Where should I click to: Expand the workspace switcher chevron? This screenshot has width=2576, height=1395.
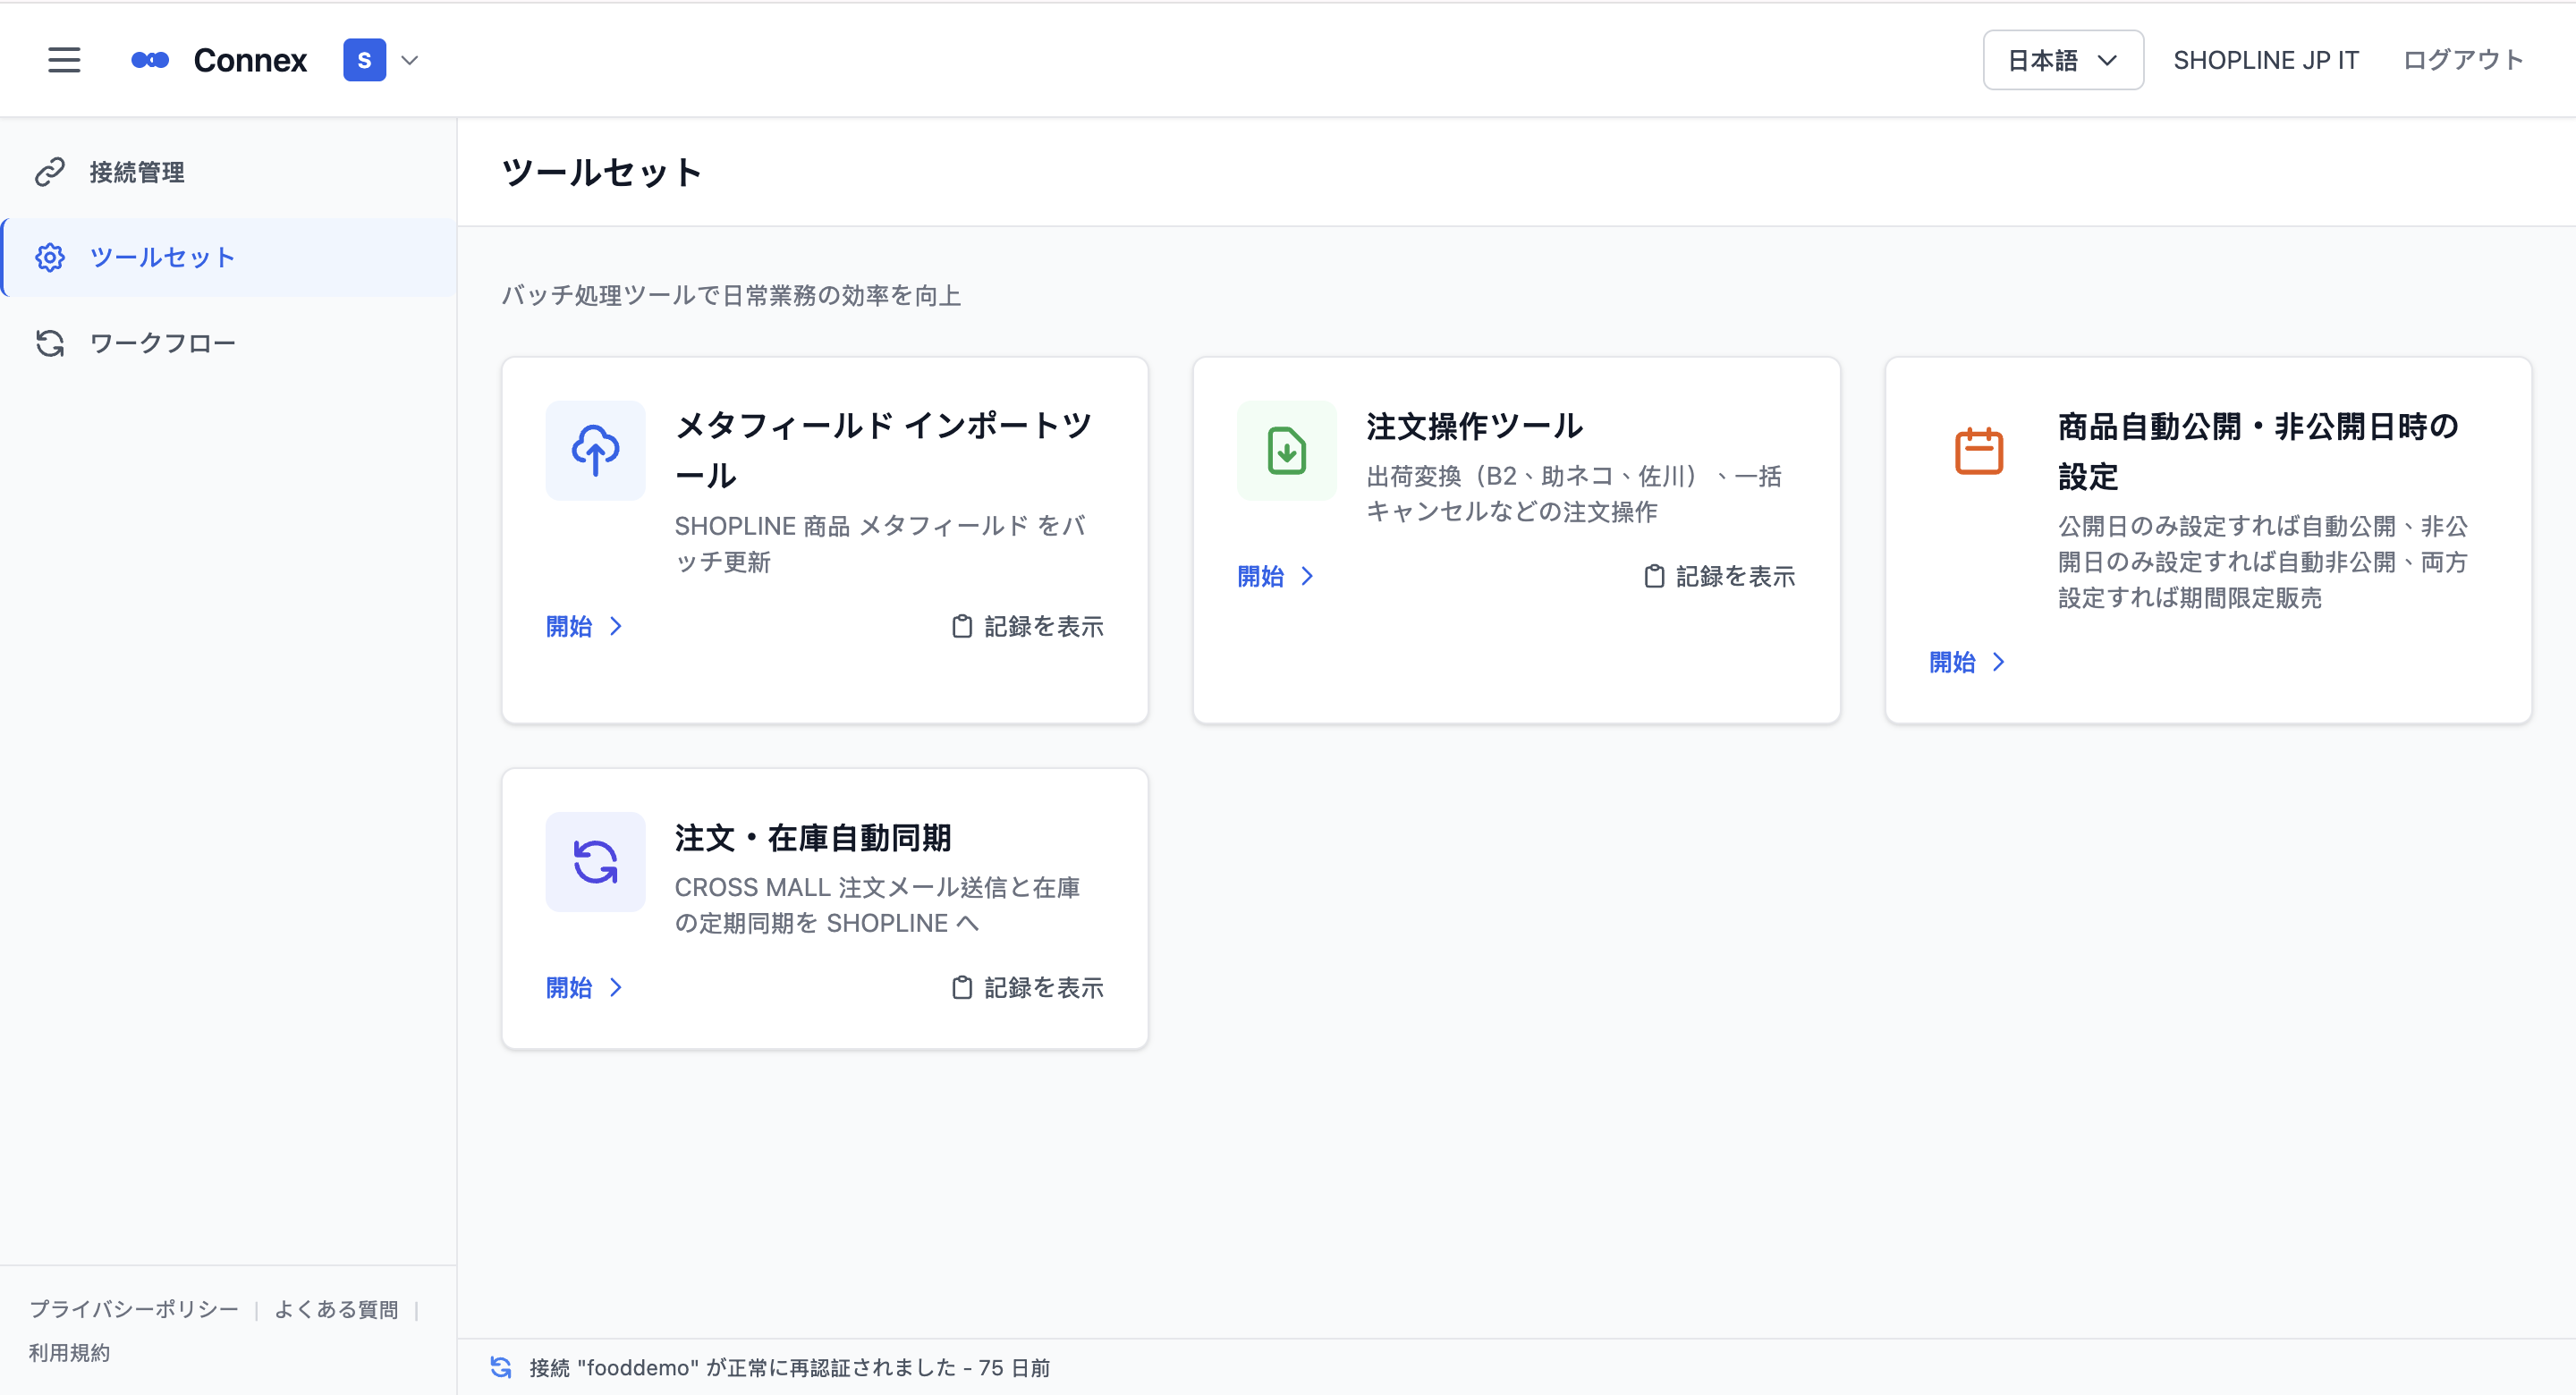click(410, 60)
